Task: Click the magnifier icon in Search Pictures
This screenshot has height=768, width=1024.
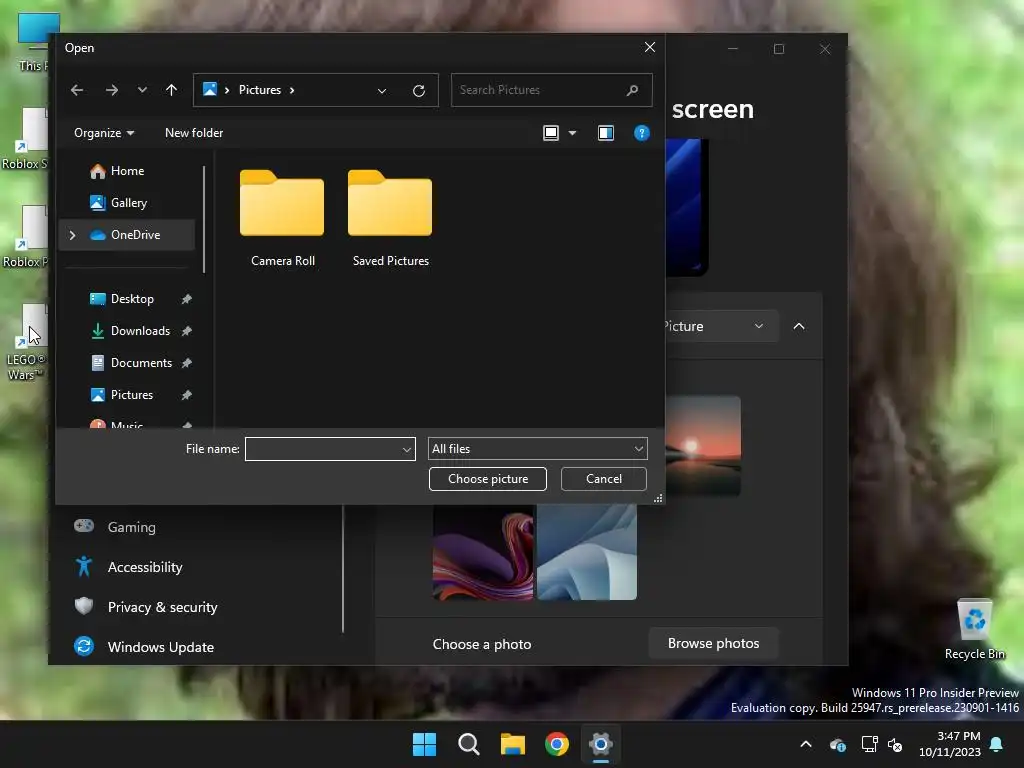Action: (632, 90)
